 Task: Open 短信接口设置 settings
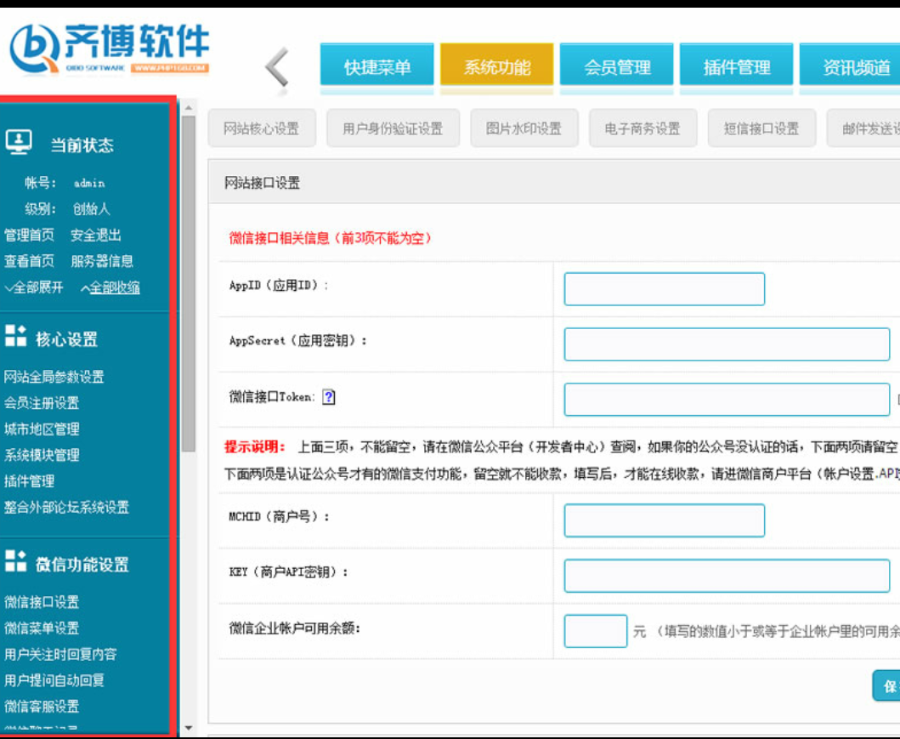(x=761, y=128)
